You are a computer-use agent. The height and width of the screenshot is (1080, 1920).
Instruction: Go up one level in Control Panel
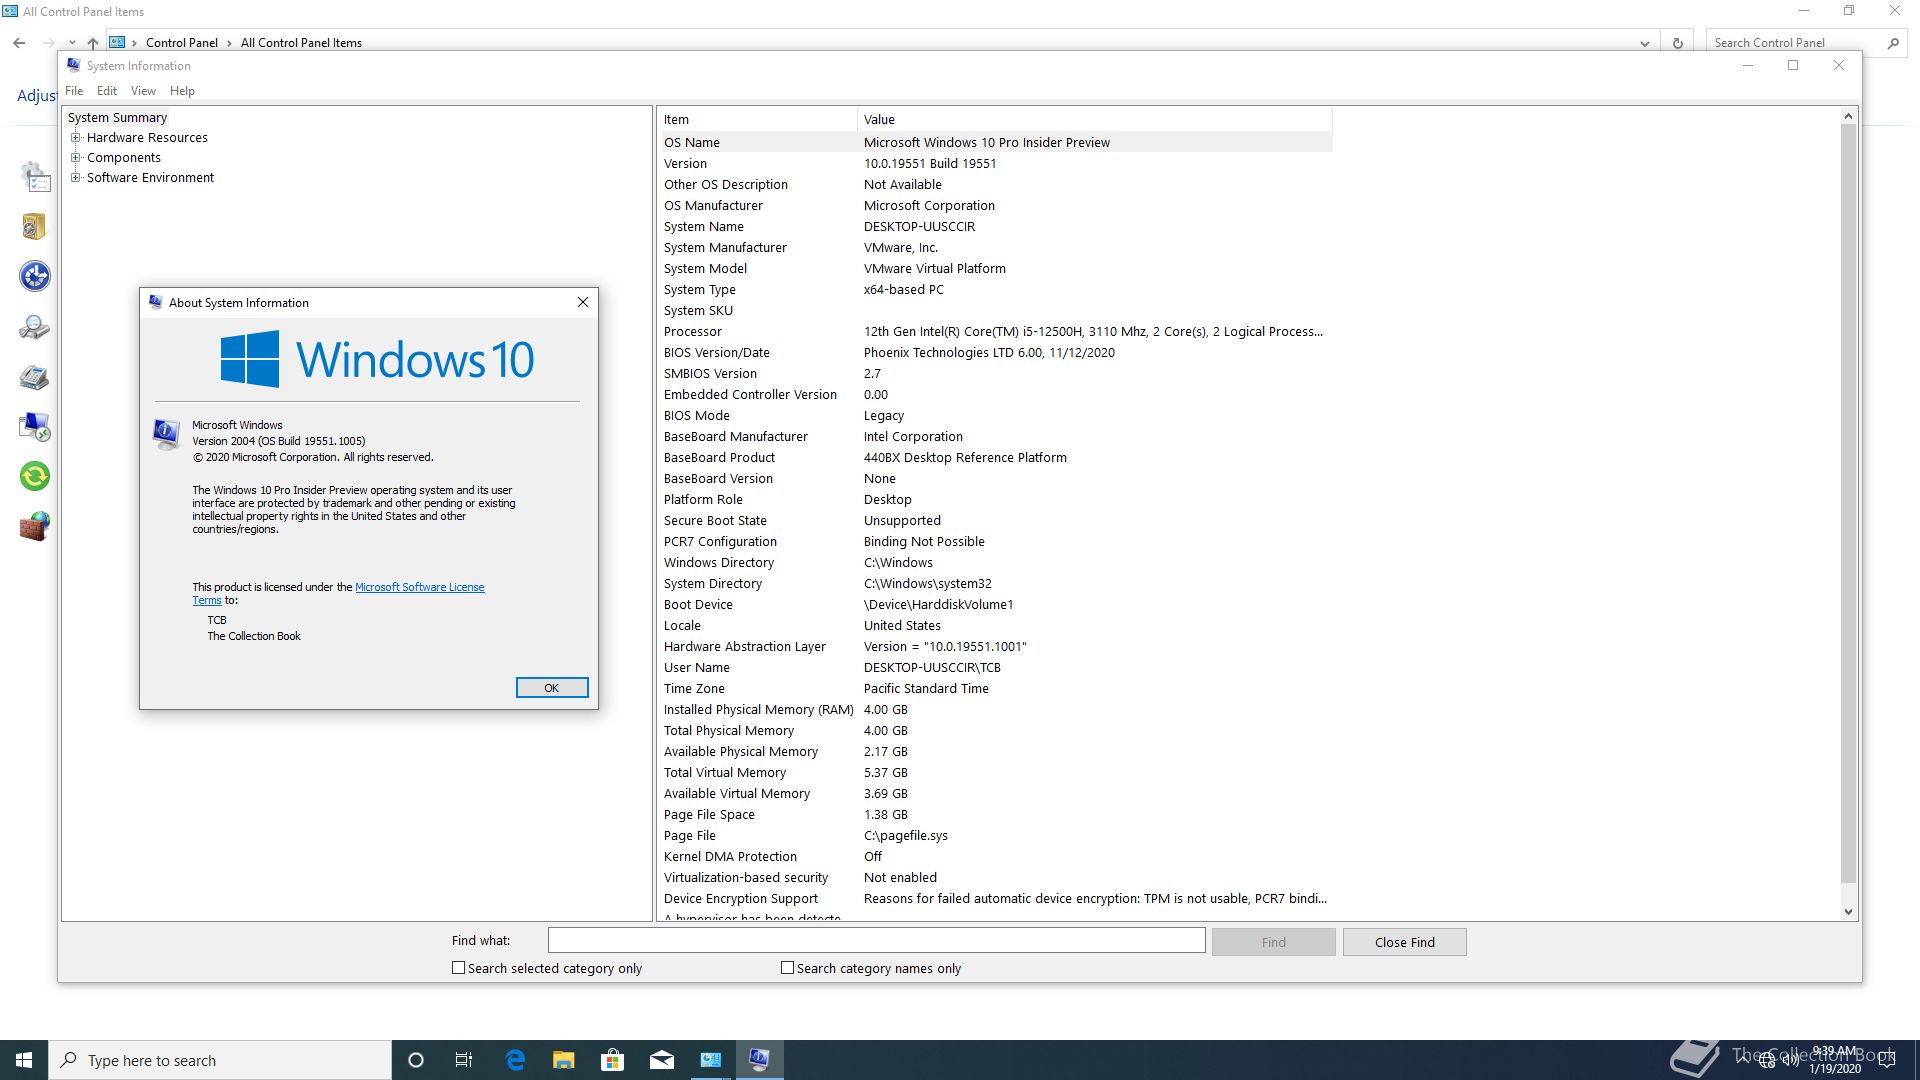(x=93, y=43)
